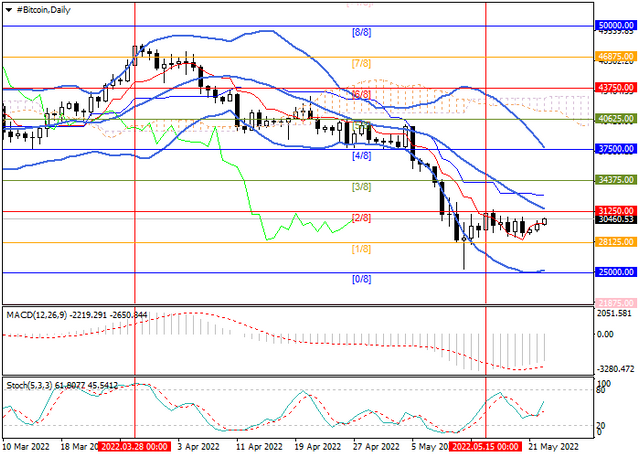The height and width of the screenshot is (457, 640).
Task: Click the [8/8] Murrey level label
Action: coord(361,32)
